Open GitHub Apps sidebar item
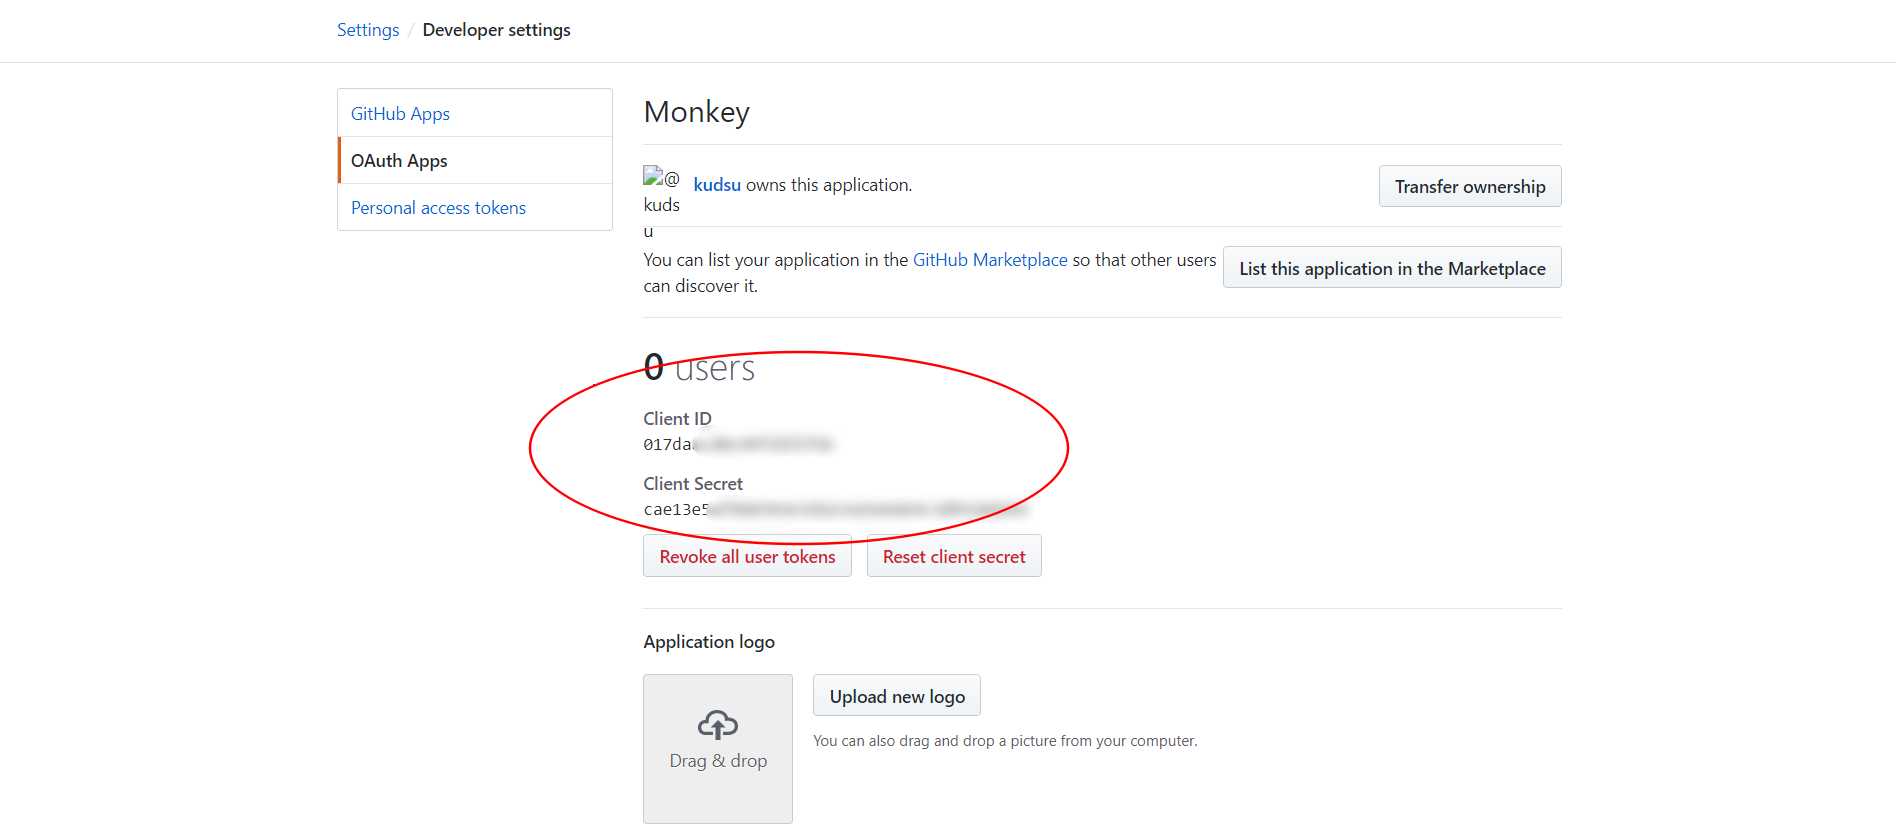The height and width of the screenshot is (834, 1896). click(475, 113)
